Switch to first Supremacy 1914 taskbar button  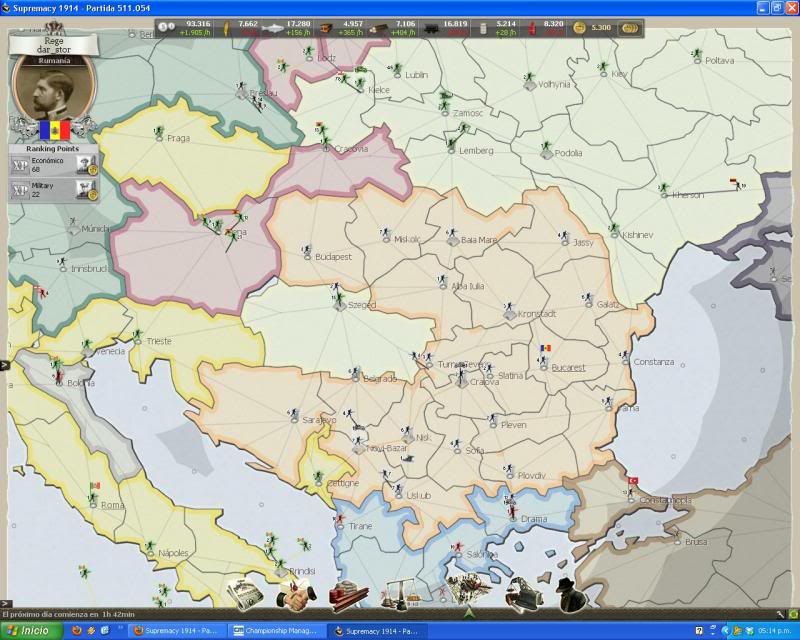(176, 631)
